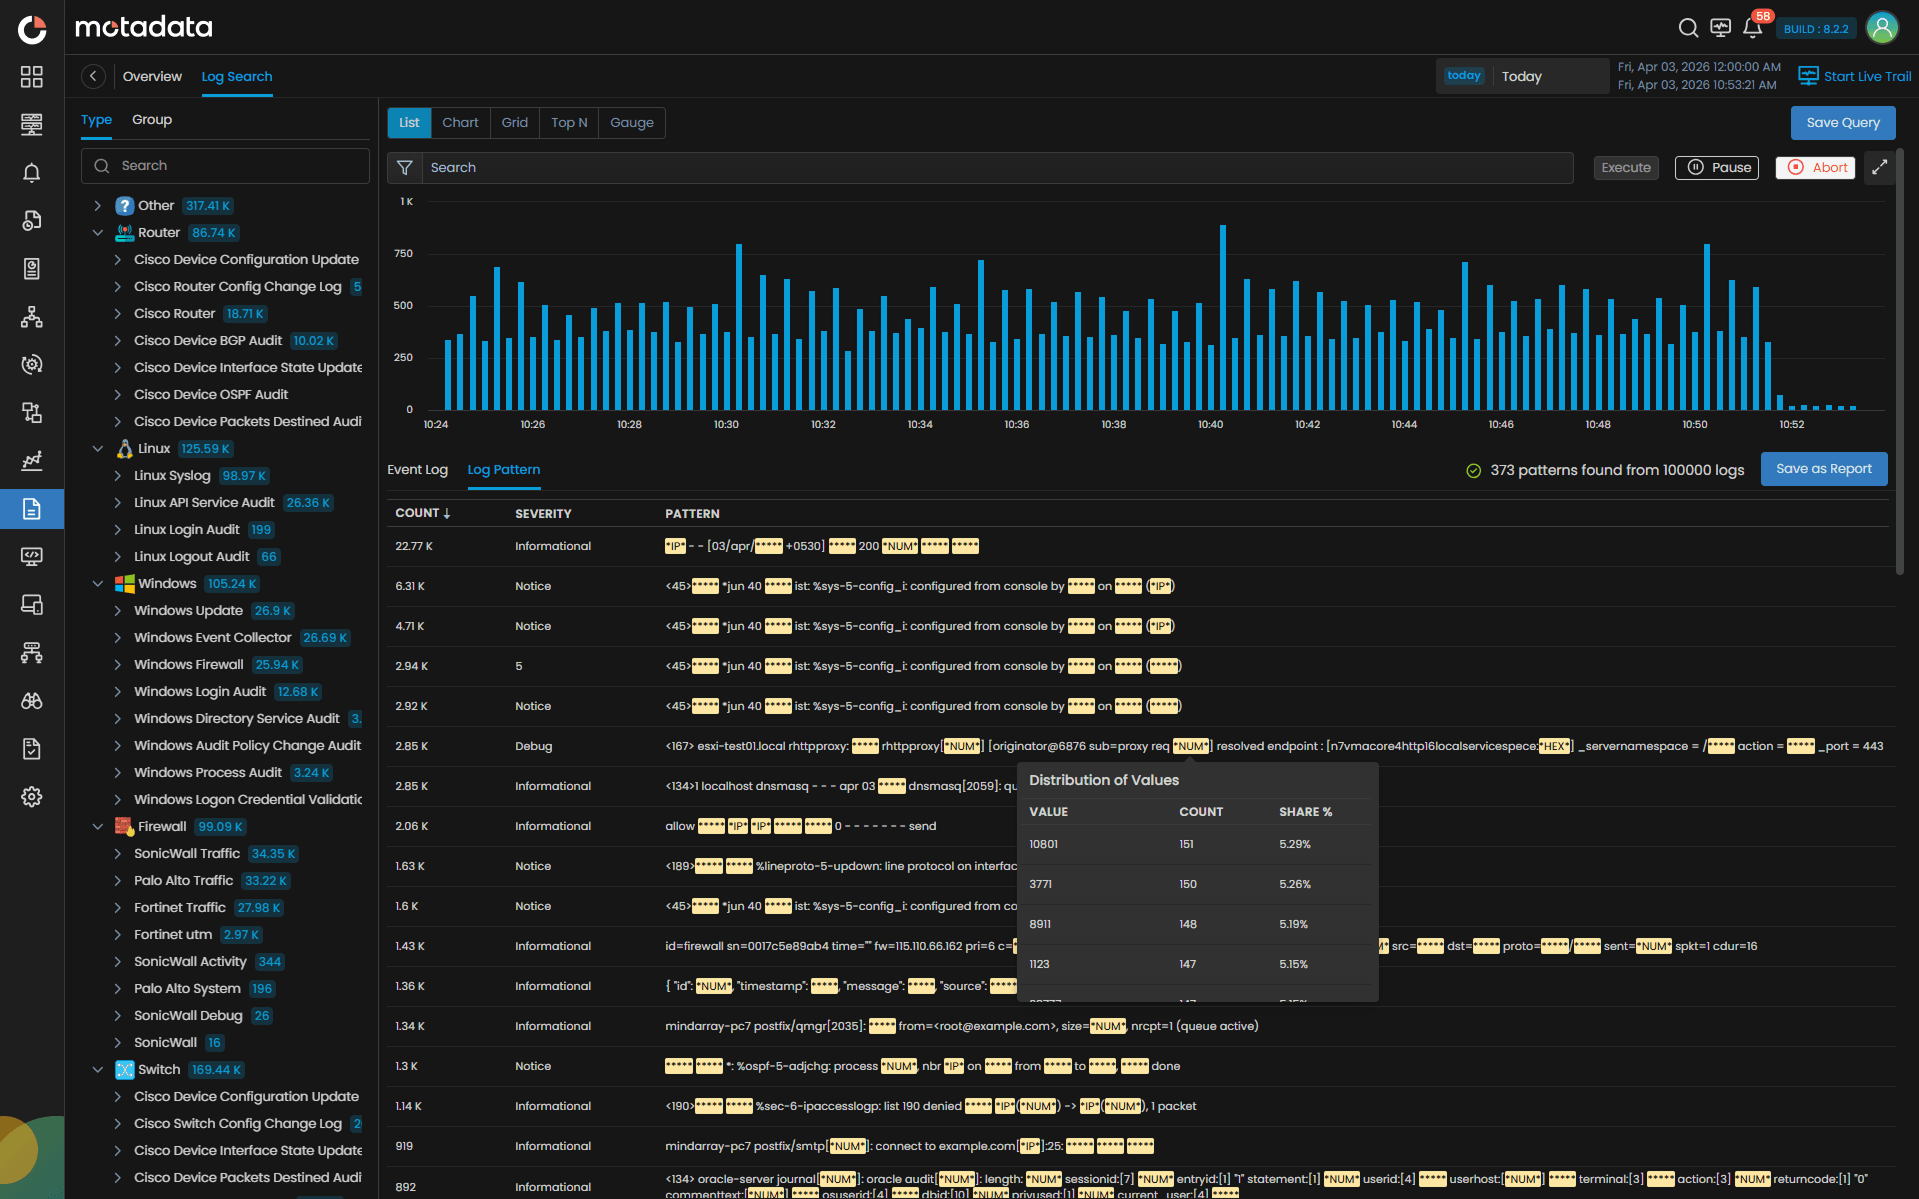
Task: Collapse the Linux category in the tree
Action: (97, 448)
